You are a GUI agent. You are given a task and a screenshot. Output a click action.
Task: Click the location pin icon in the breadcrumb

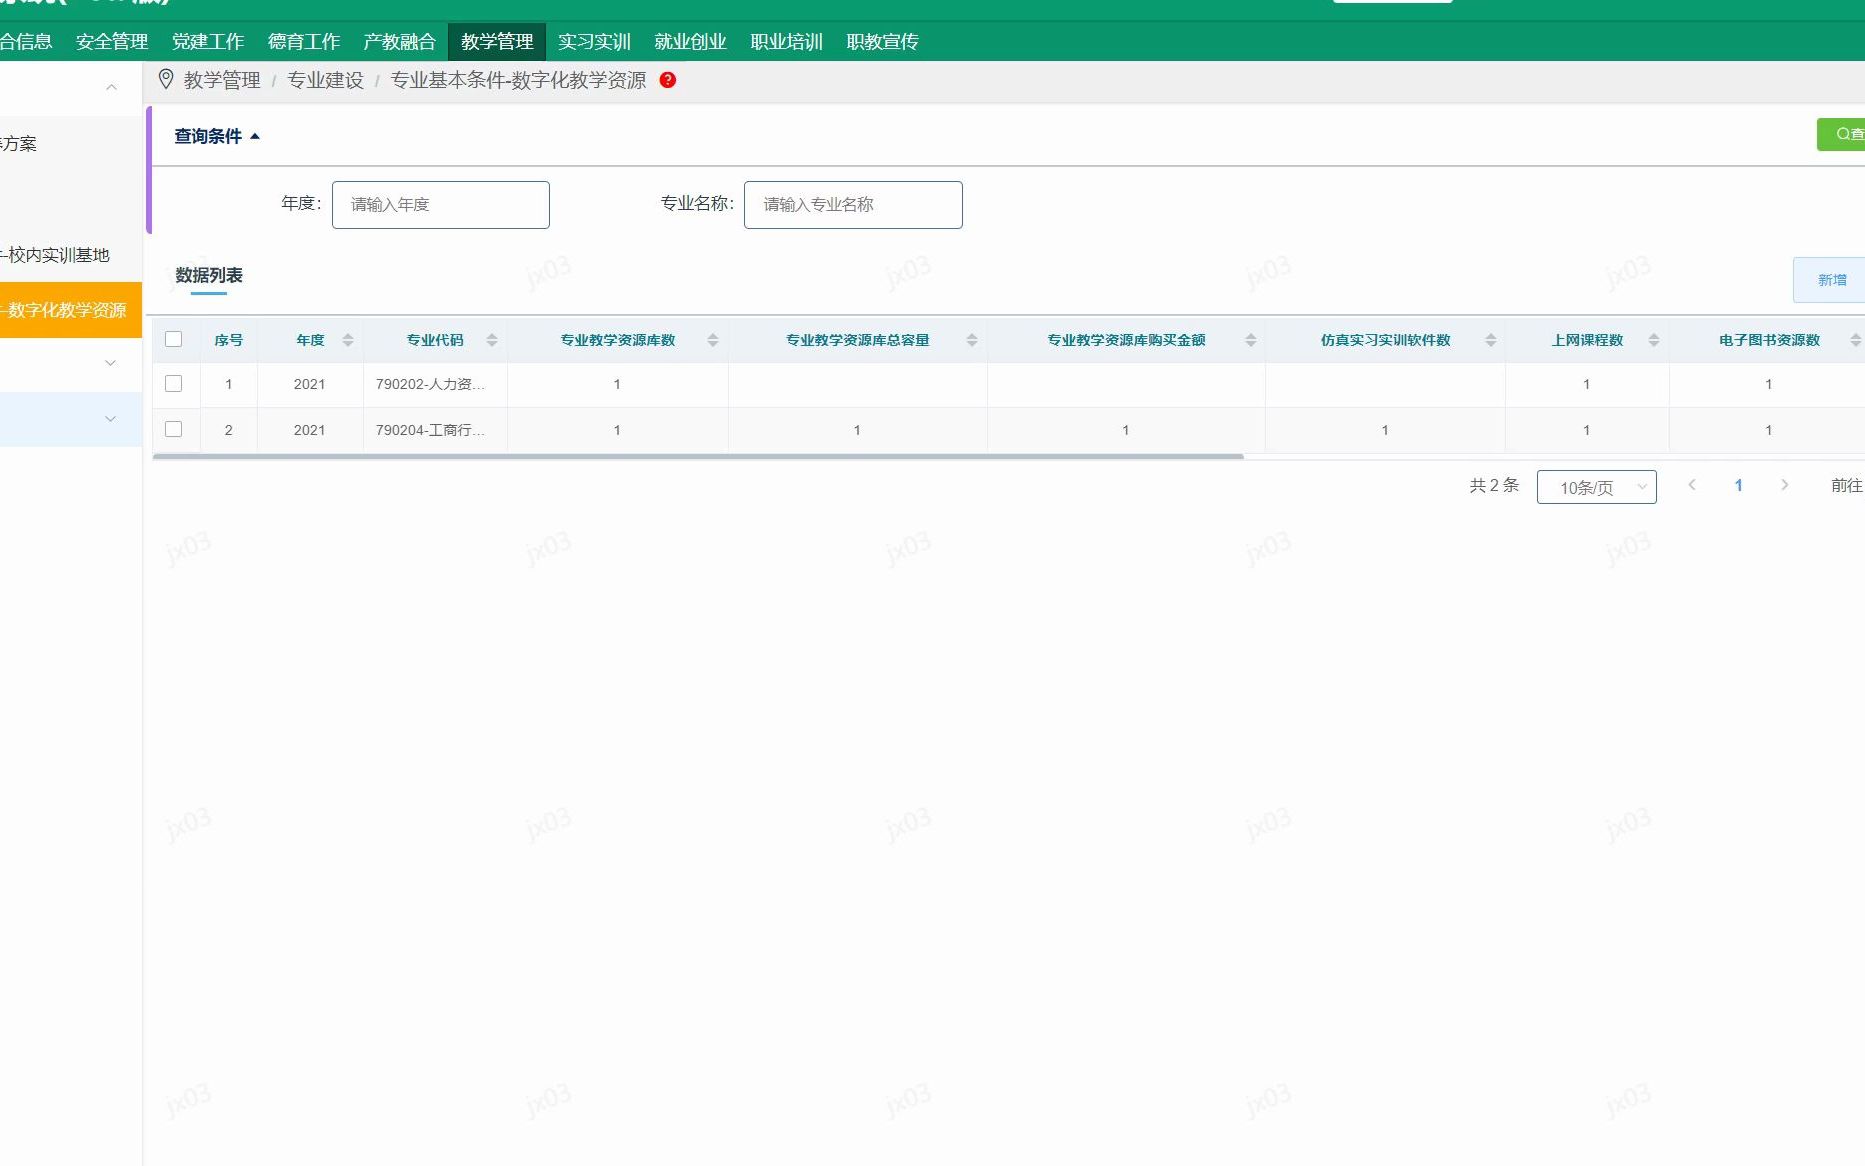pyautogui.click(x=167, y=81)
